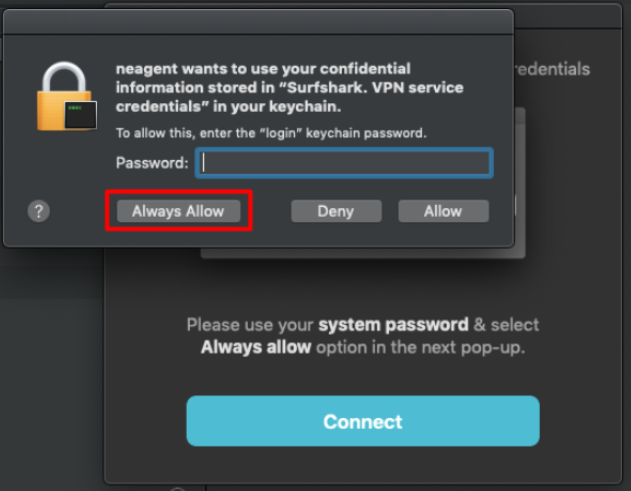Click the bold "Always allow" instruction text

point(256,347)
